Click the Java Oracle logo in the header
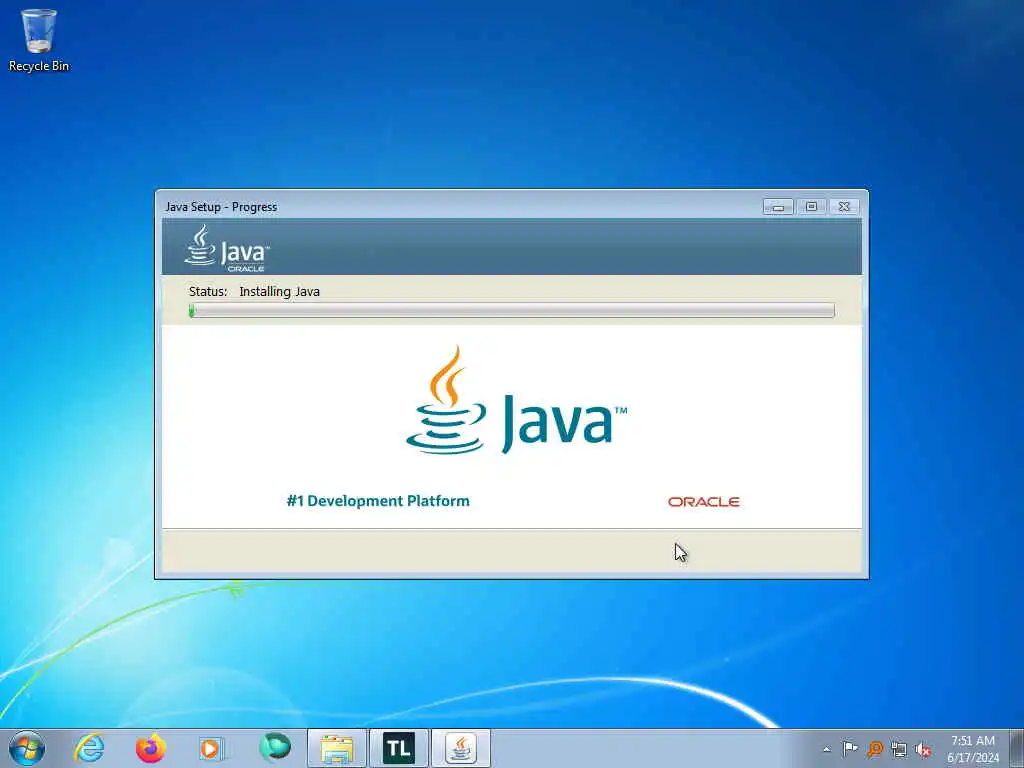 (227, 248)
